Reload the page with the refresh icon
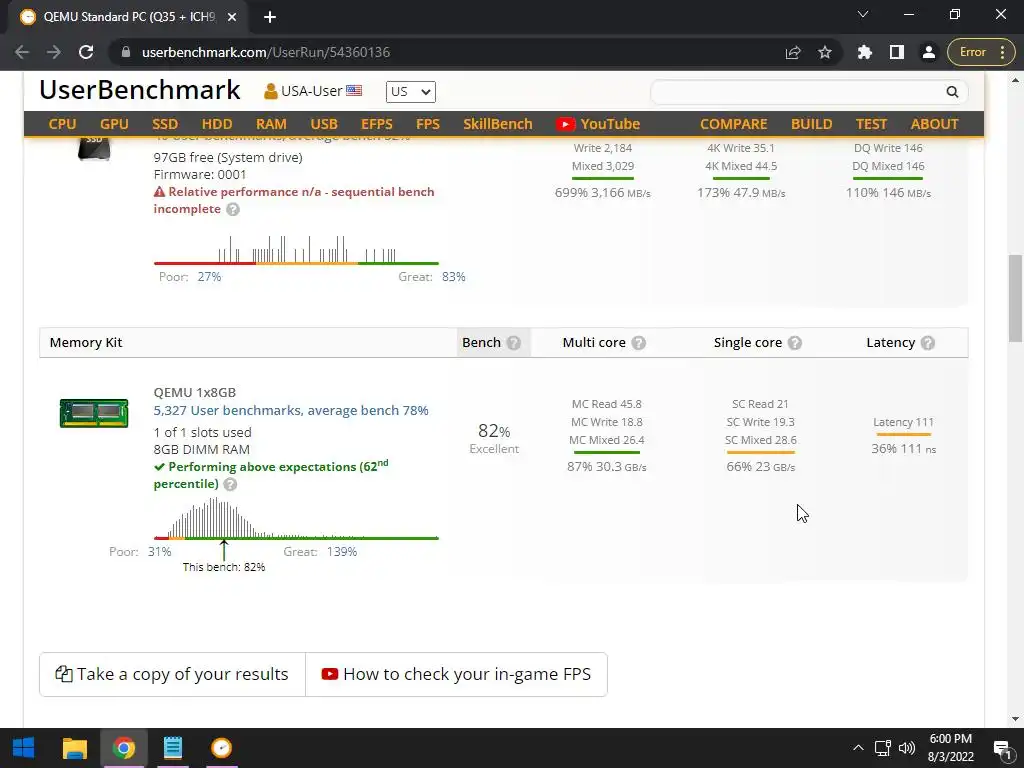Image resolution: width=1024 pixels, height=768 pixels. [86, 52]
